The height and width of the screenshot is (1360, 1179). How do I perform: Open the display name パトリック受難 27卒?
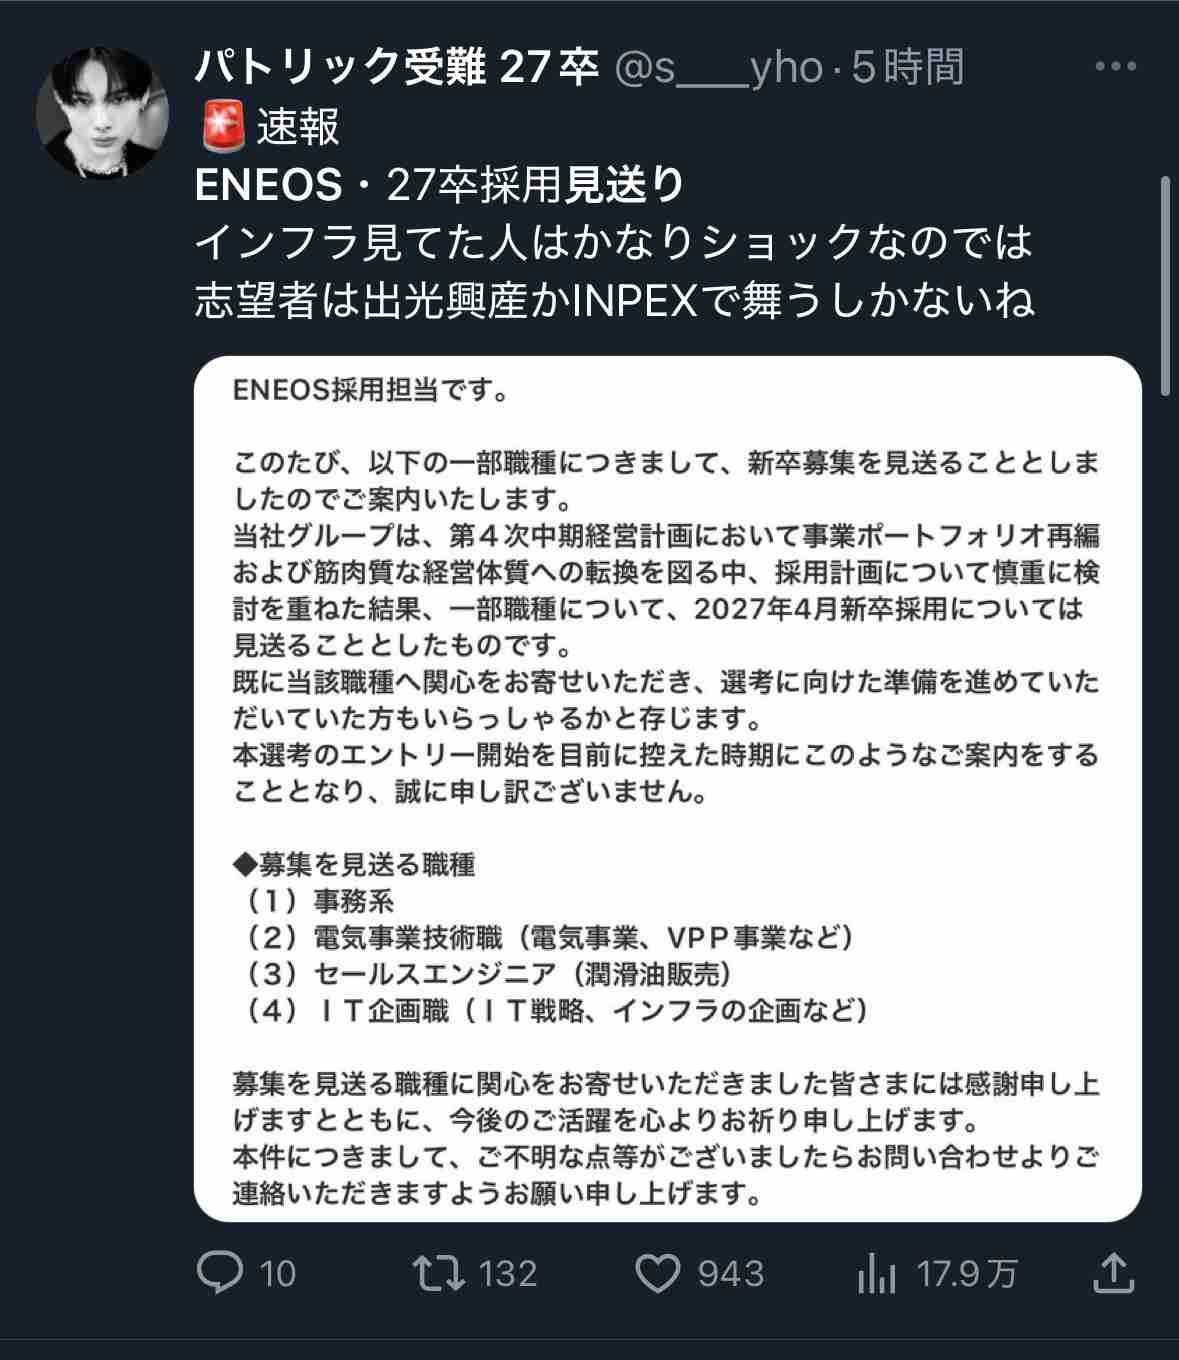pos(396,68)
